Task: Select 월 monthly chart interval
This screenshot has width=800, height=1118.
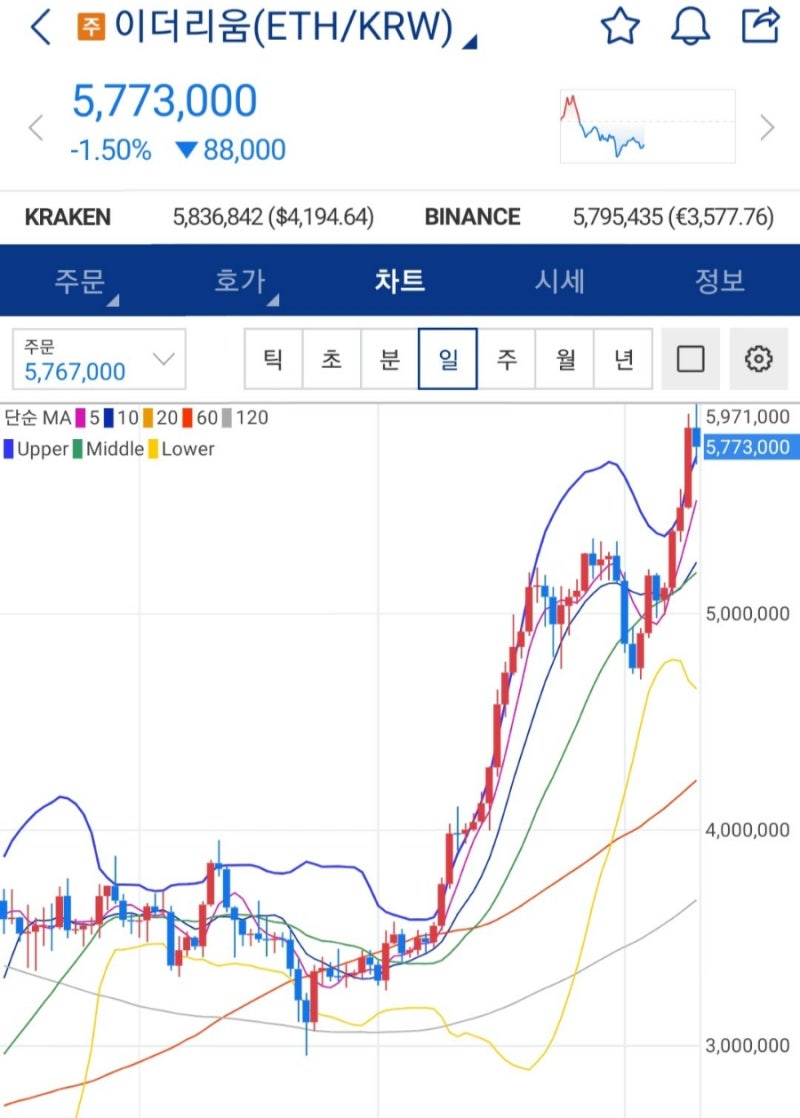Action: point(565,359)
